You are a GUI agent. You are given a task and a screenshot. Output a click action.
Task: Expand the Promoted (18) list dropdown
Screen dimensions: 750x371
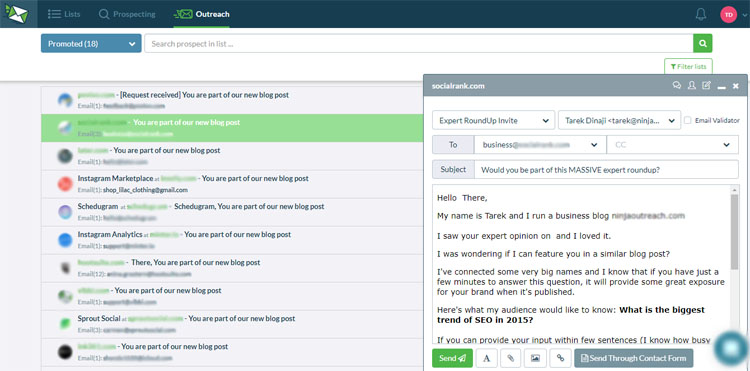pyautogui.click(x=91, y=44)
